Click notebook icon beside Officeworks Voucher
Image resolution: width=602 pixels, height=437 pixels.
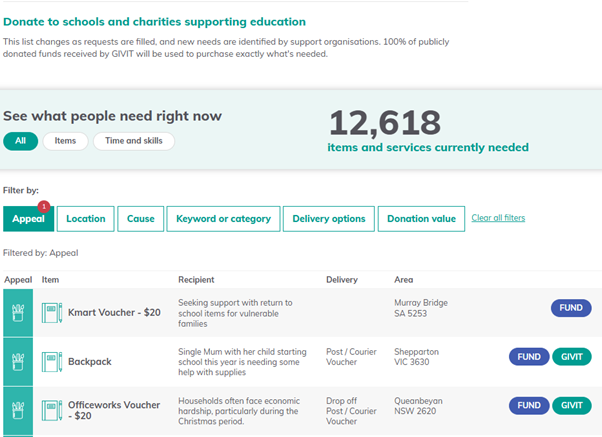click(x=52, y=411)
